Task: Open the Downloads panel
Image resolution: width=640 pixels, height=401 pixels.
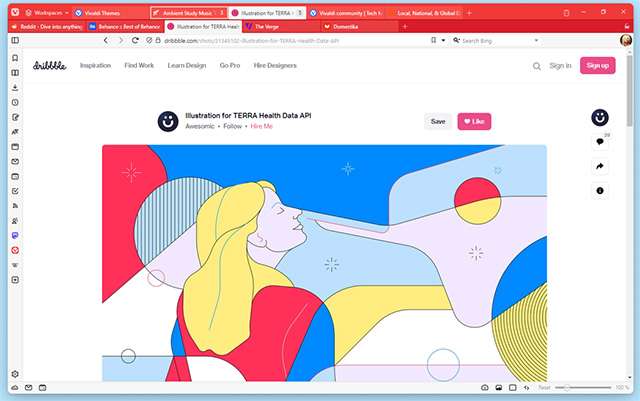Action: tap(15, 88)
